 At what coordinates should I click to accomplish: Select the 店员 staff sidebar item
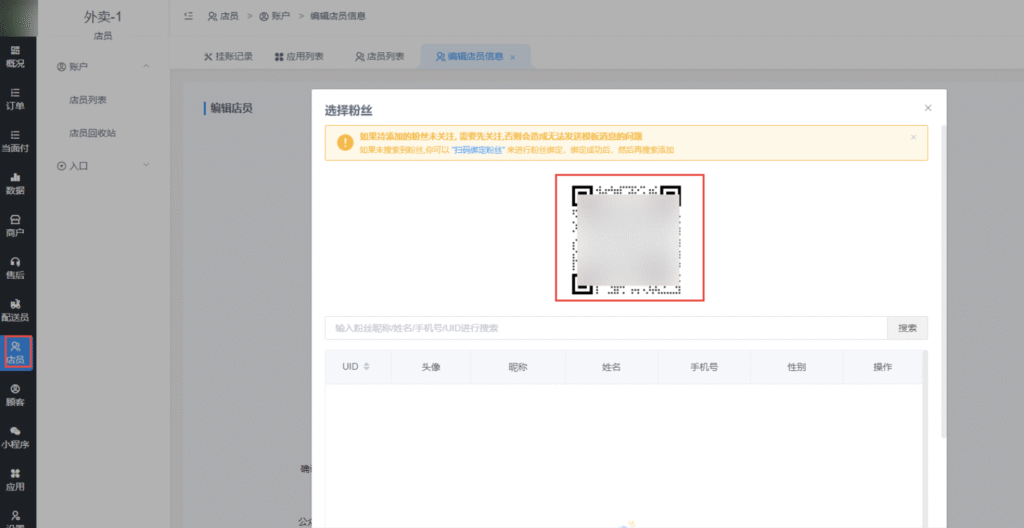[x=15, y=353]
